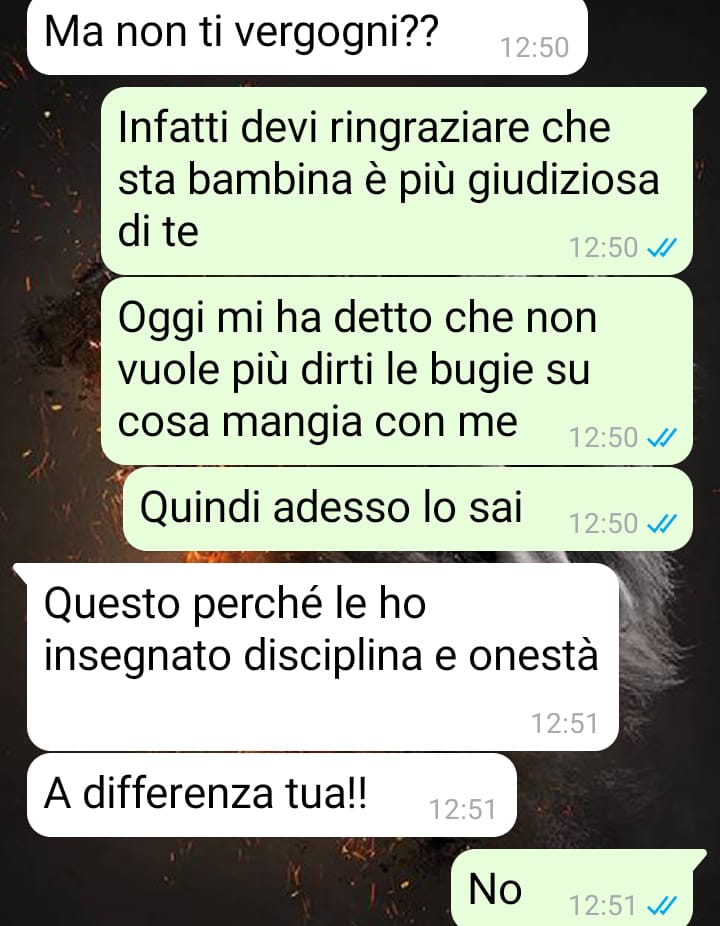Tap the 12:50 timestamp on "Quindi adesso lo sai"

pos(603,523)
